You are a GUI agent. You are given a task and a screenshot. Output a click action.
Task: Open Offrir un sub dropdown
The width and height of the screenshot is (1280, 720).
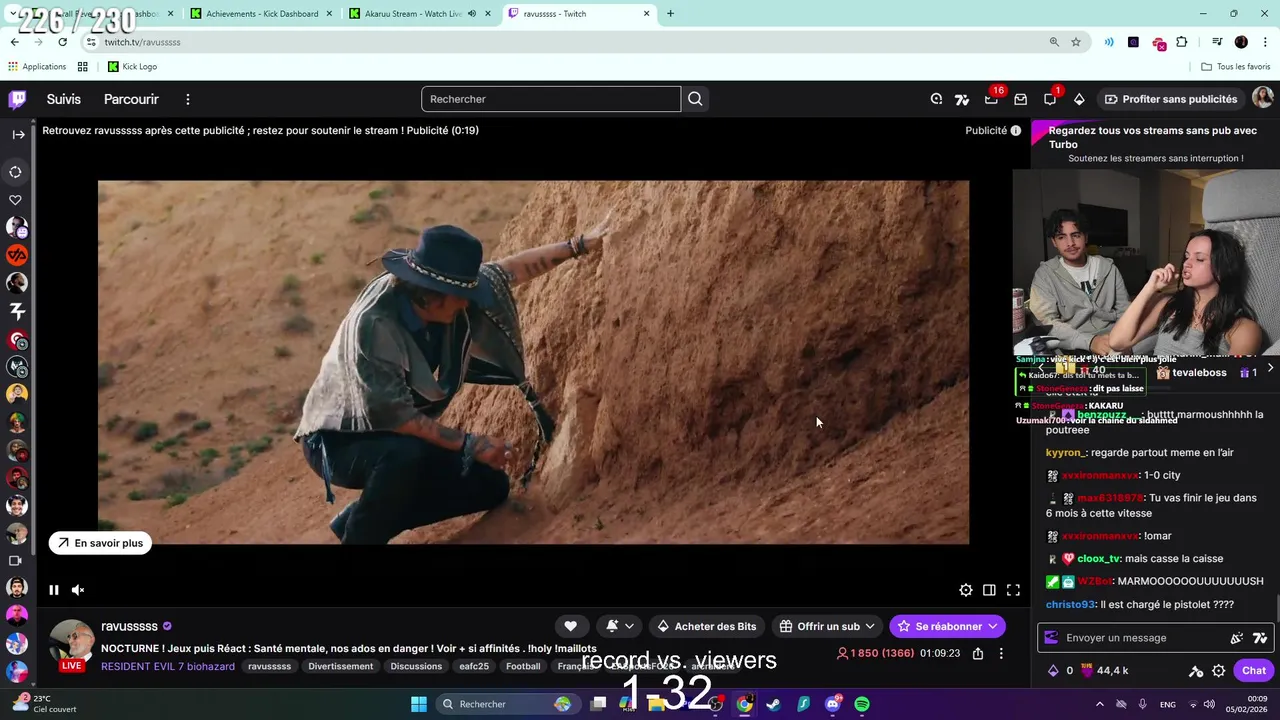828,626
